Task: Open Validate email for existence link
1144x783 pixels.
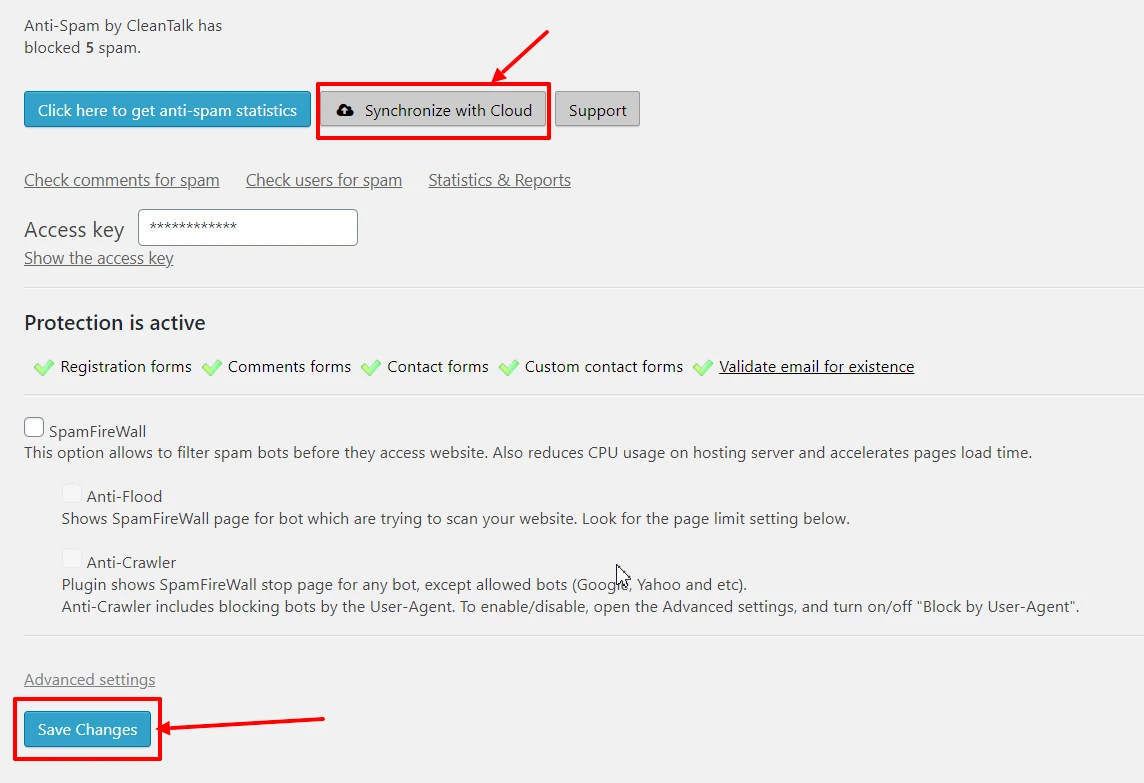Action: [x=816, y=367]
